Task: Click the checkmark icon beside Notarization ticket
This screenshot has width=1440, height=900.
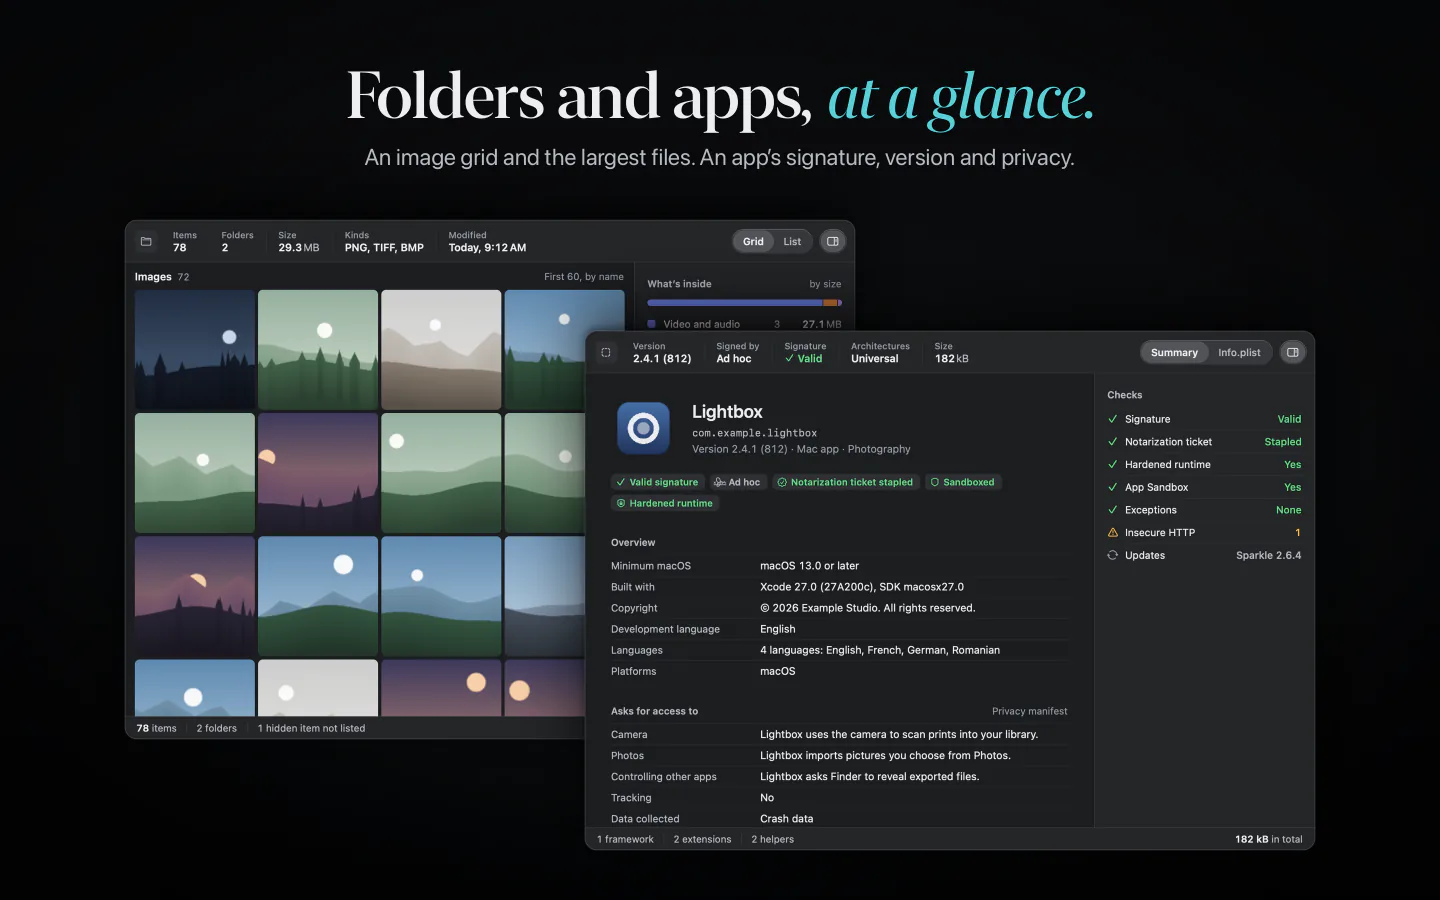Action: [1113, 442]
